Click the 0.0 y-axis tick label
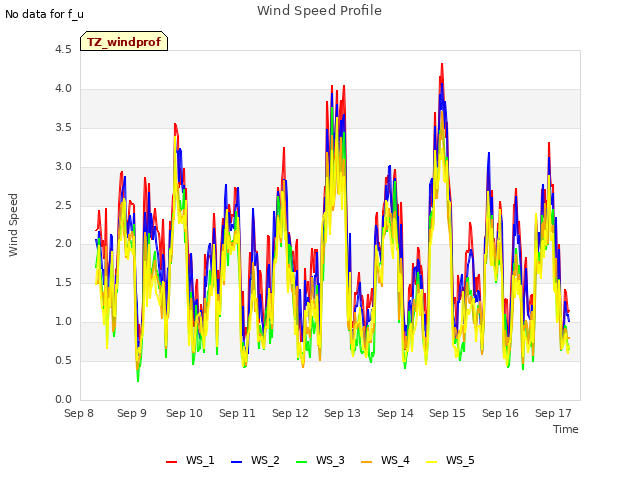 pyautogui.click(x=63, y=400)
